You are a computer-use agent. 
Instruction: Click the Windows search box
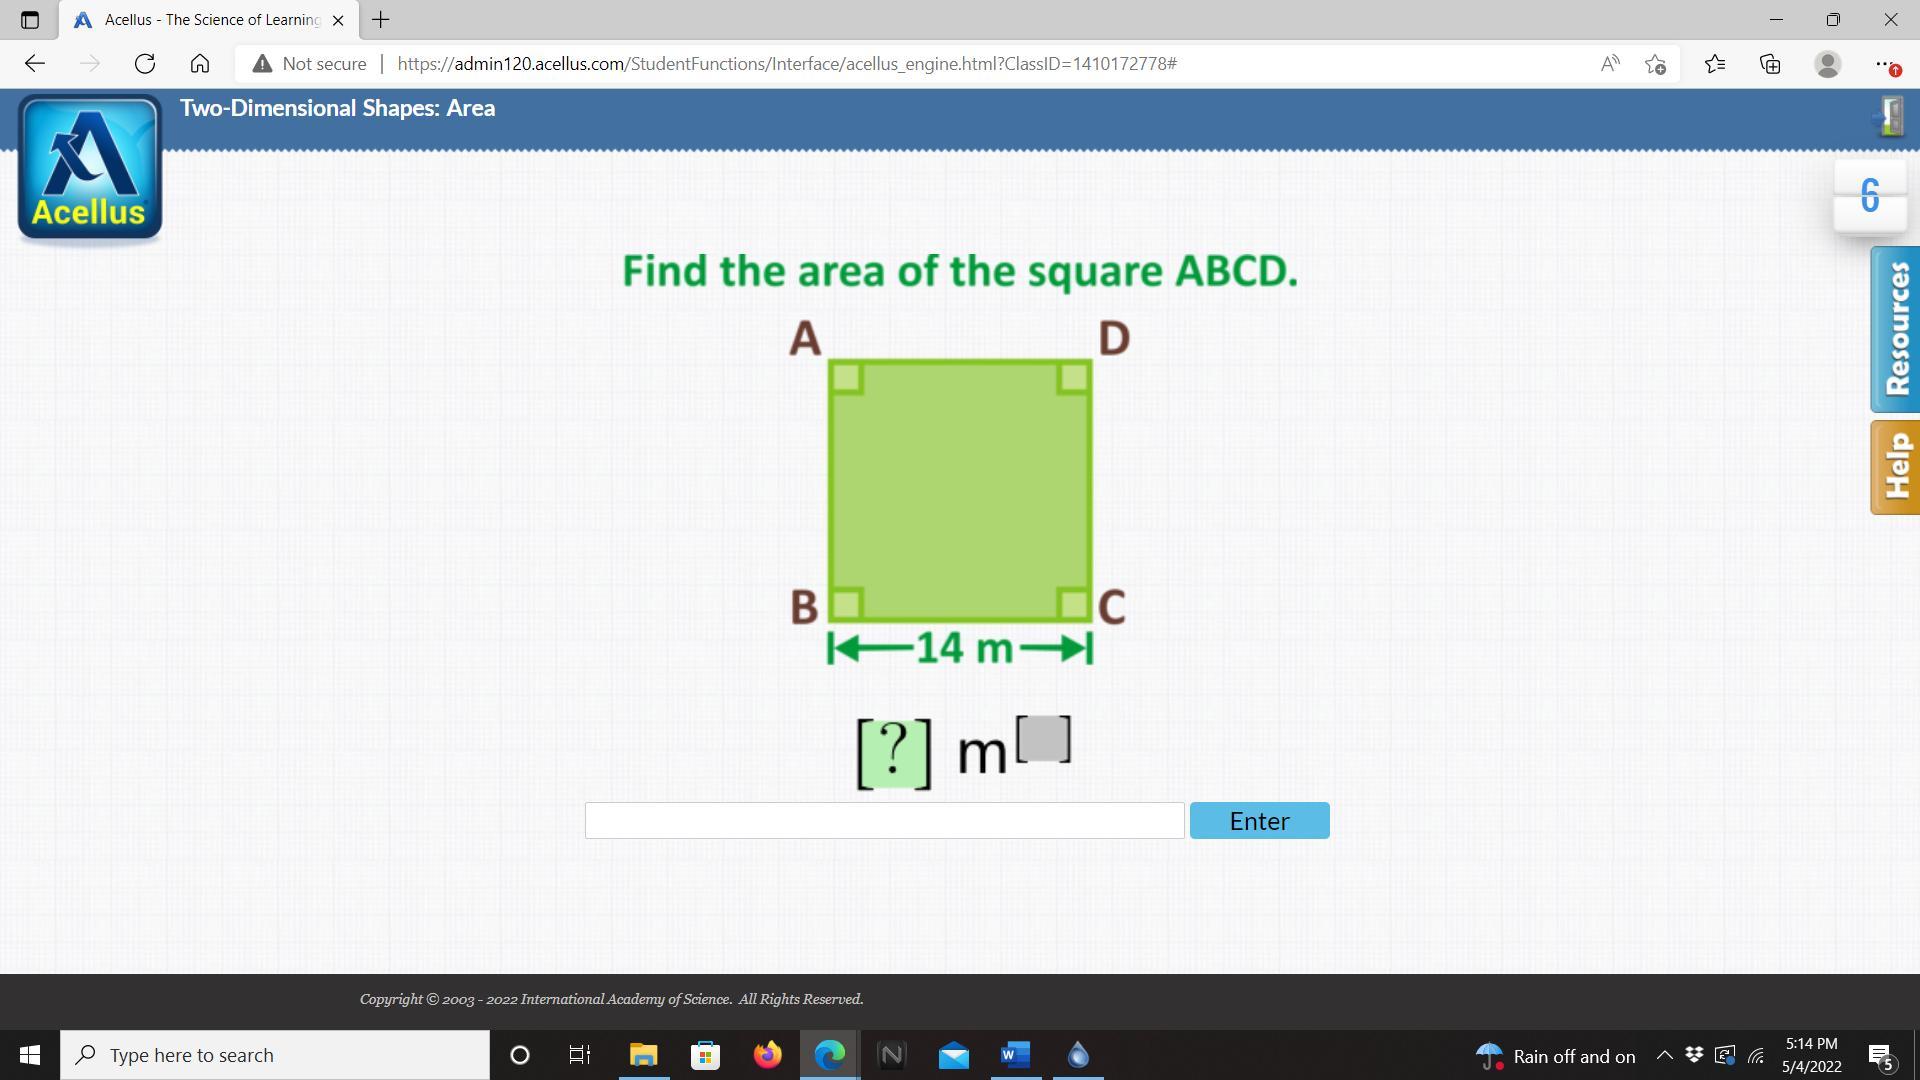(275, 1055)
